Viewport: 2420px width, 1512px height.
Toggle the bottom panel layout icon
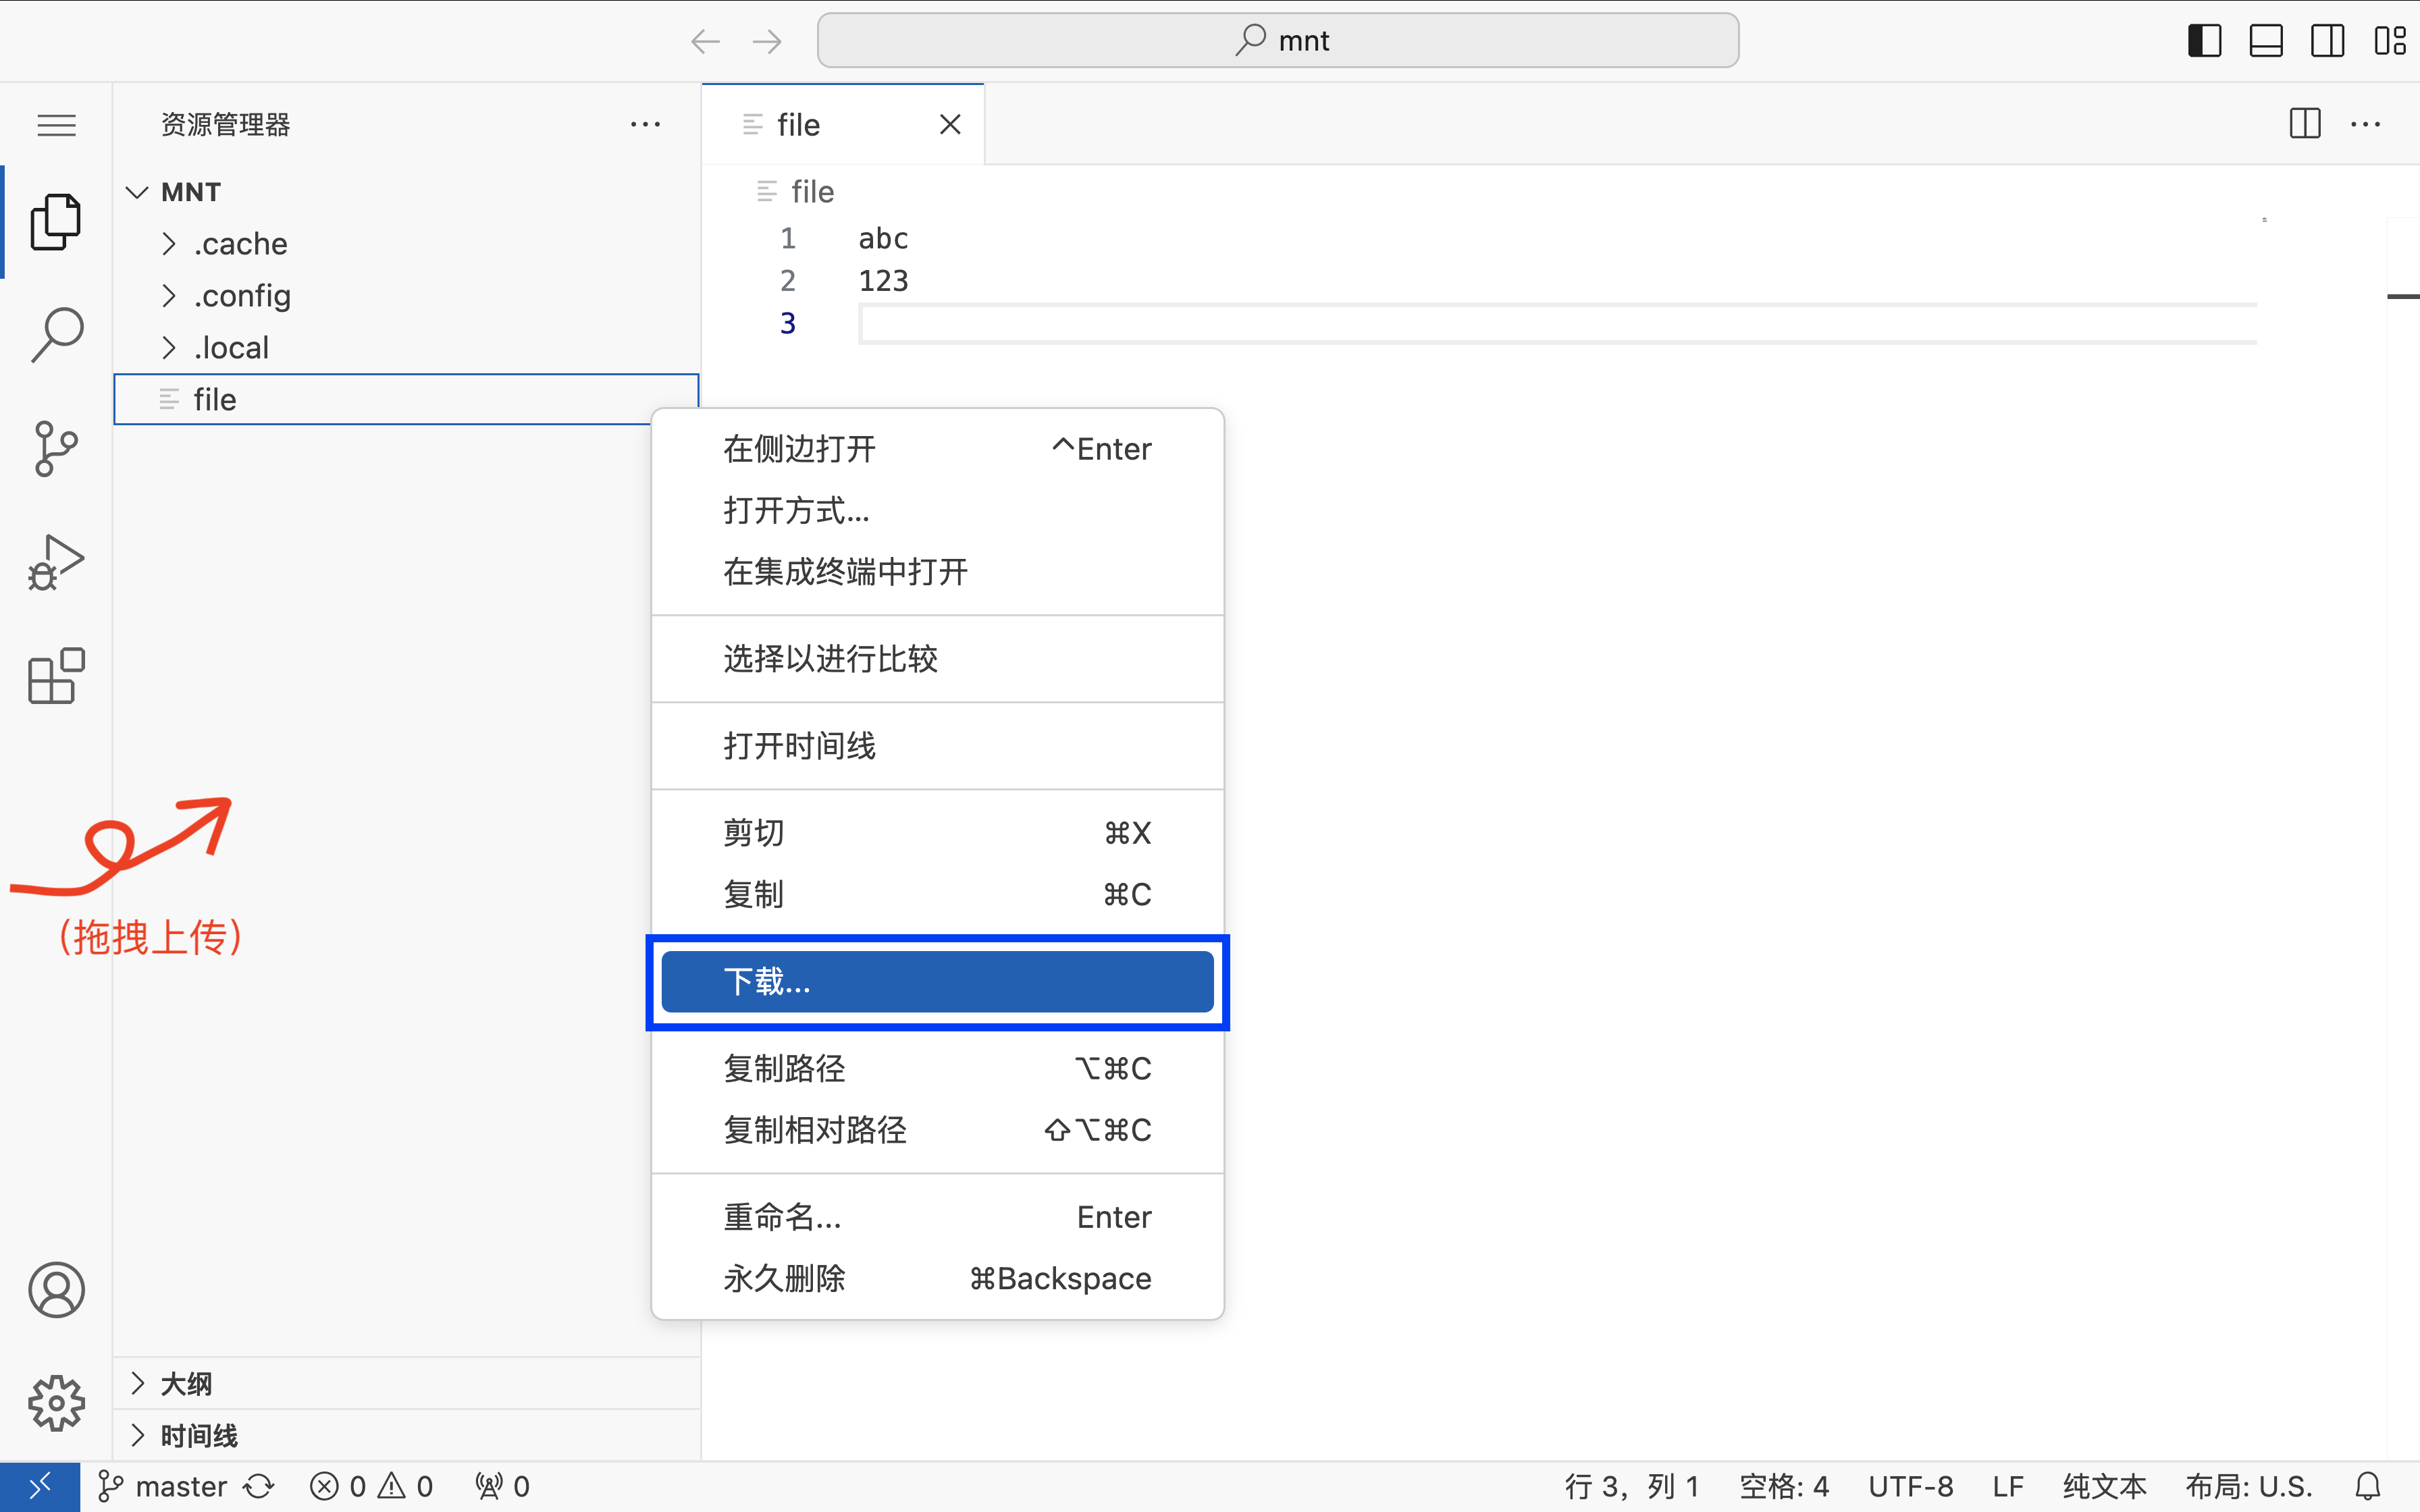[2266, 41]
